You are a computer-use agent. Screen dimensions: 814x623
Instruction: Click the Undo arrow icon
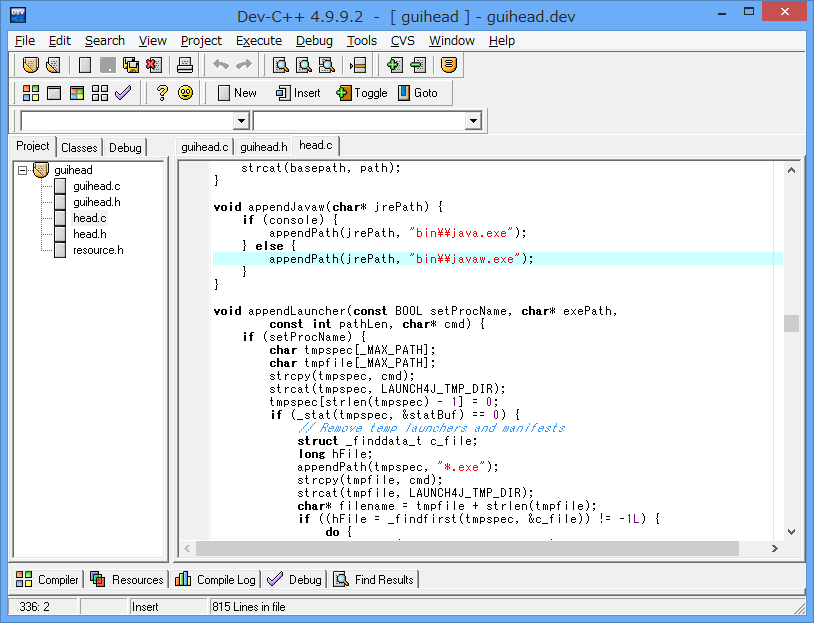click(221, 64)
